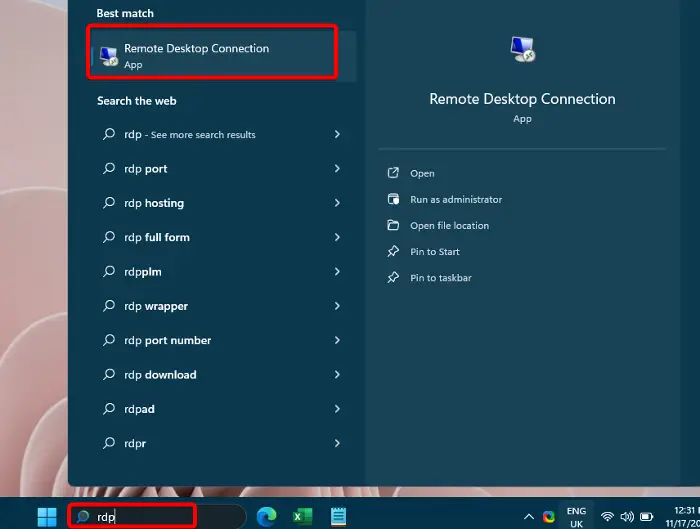This screenshot has height=529, width=700.
Task: Select the 'rdp hosting' web suggestion
Action: tap(223, 203)
